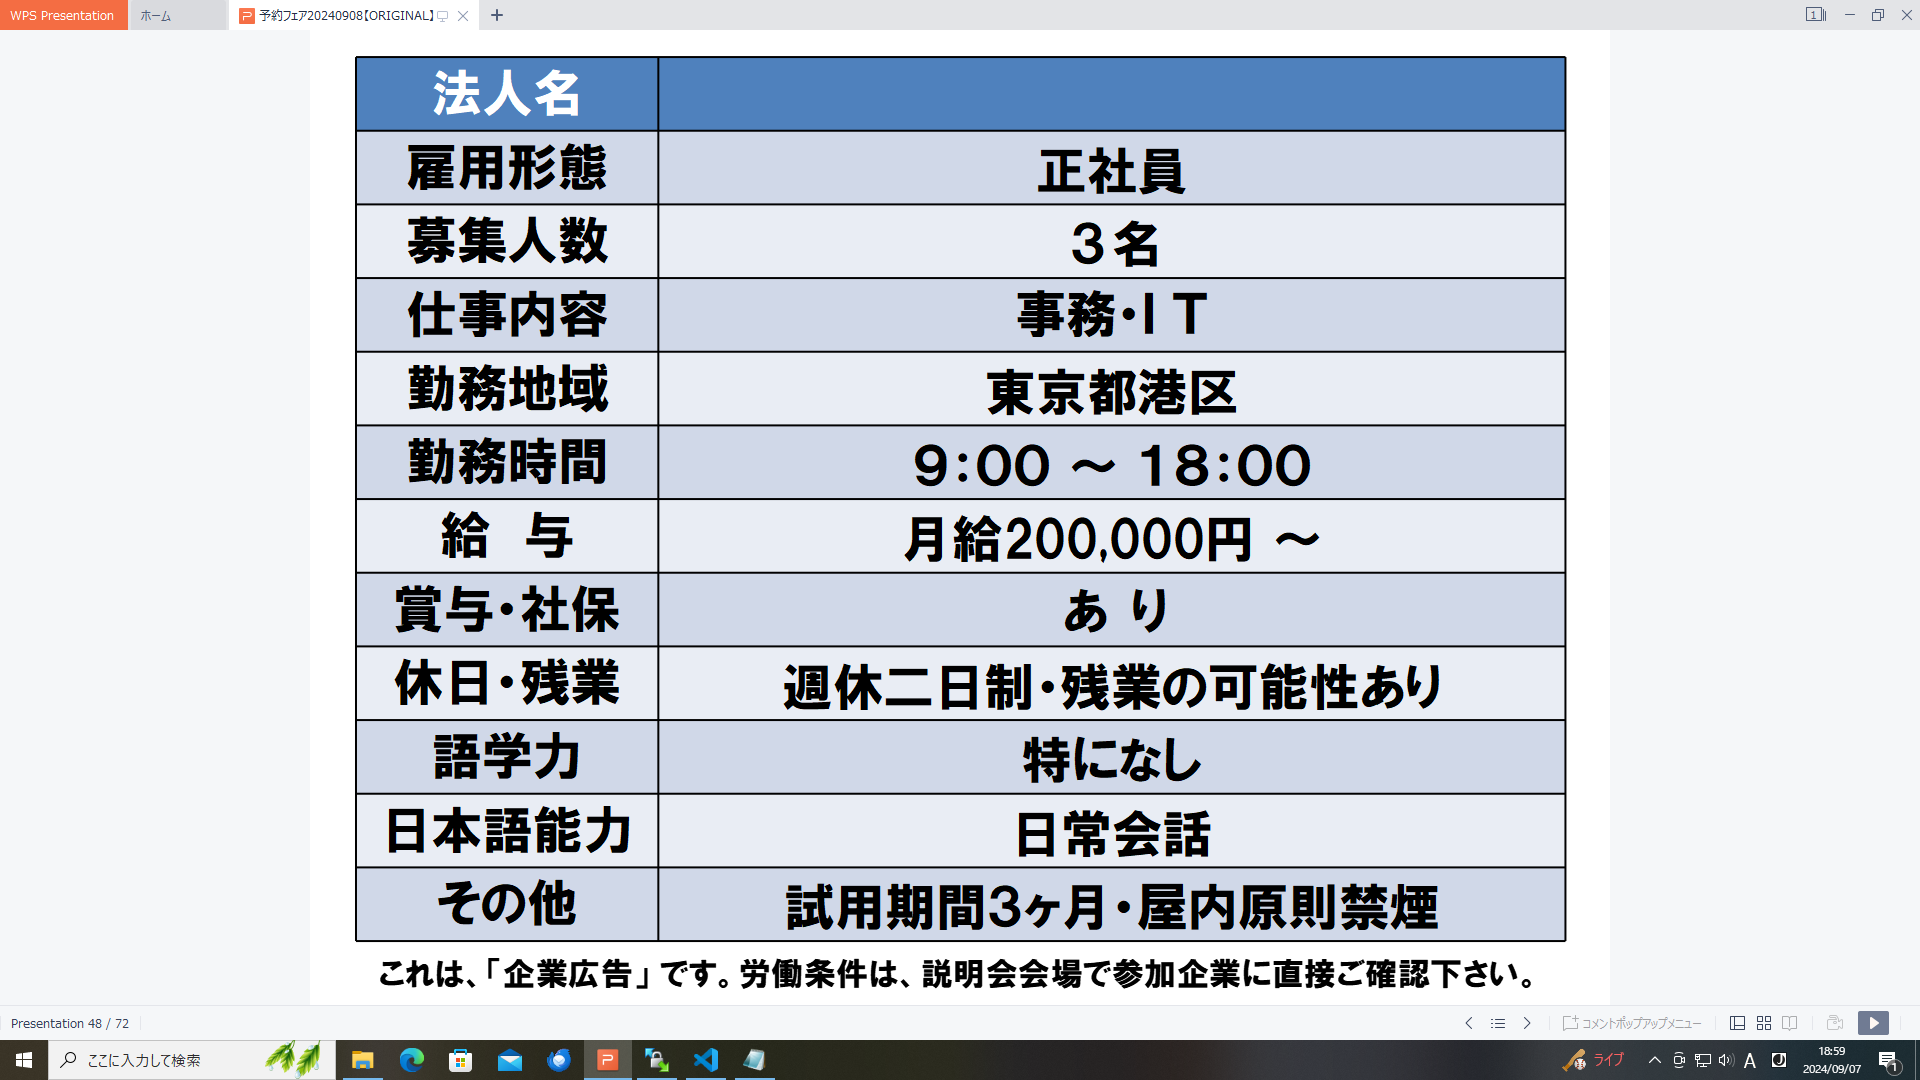Open the taskbar icon between WPS and VS Code
The image size is (1920, 1080).
click(656, 1060)
